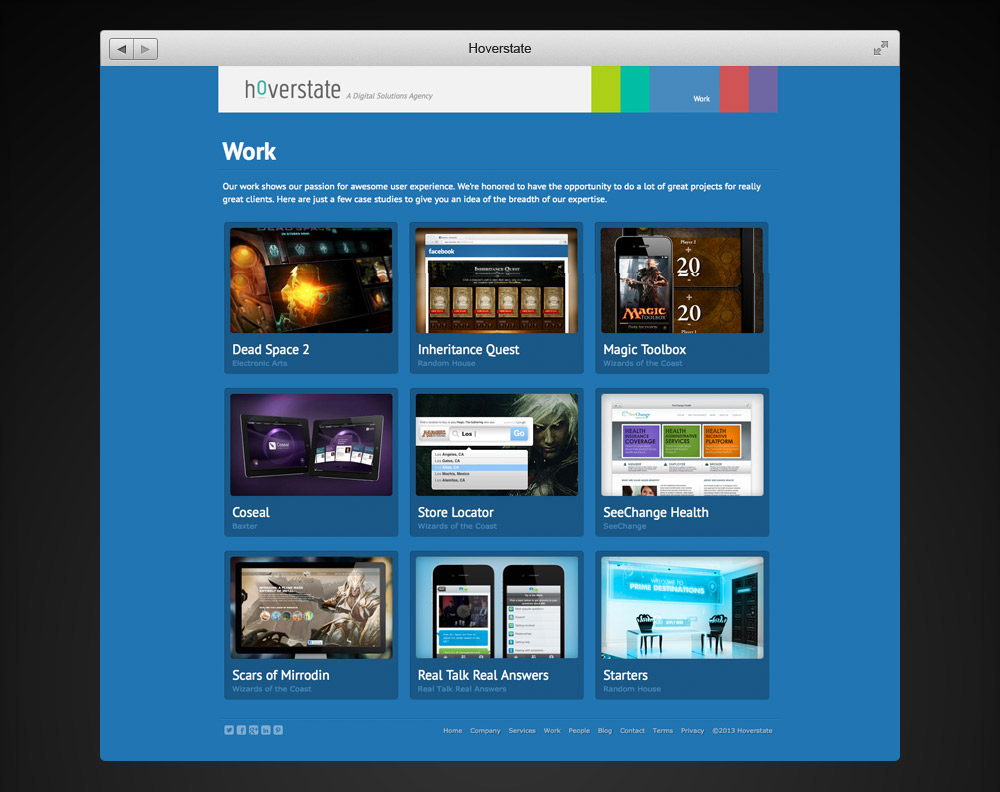Click the Hoverstate window title text
The image size is (1000, 792).
point(499,48)
